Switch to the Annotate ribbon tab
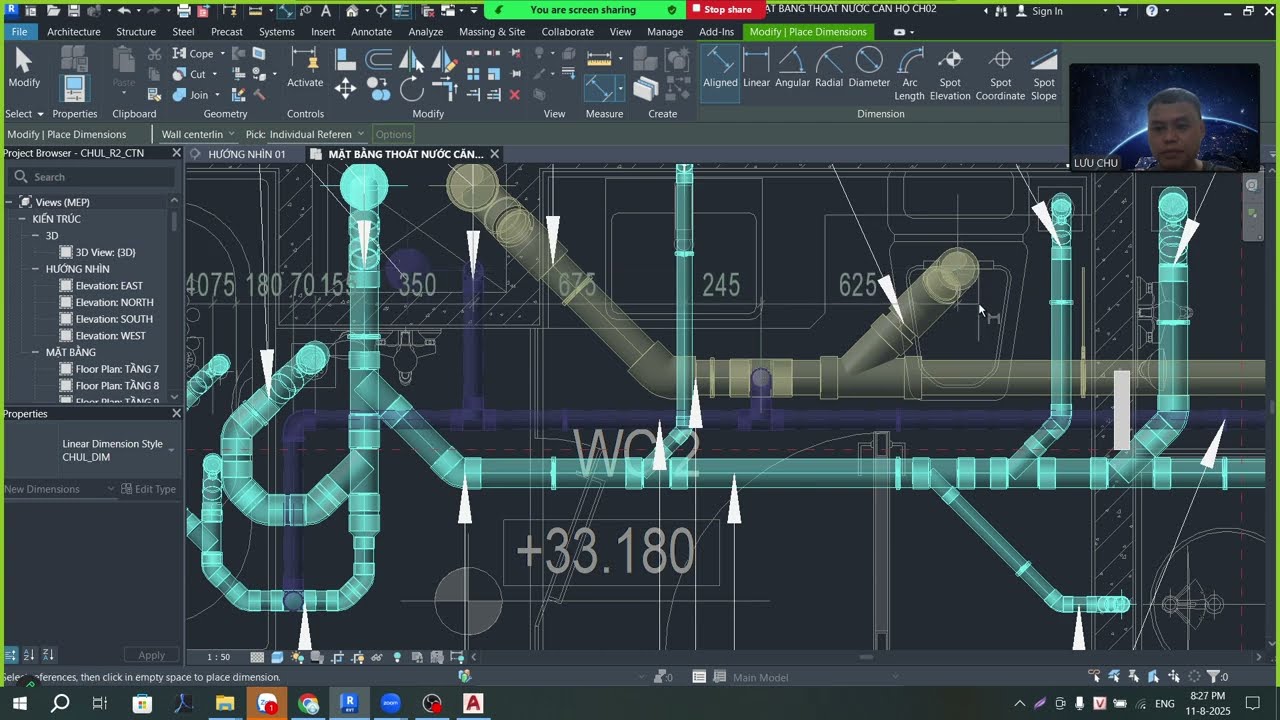 [371, 32]
